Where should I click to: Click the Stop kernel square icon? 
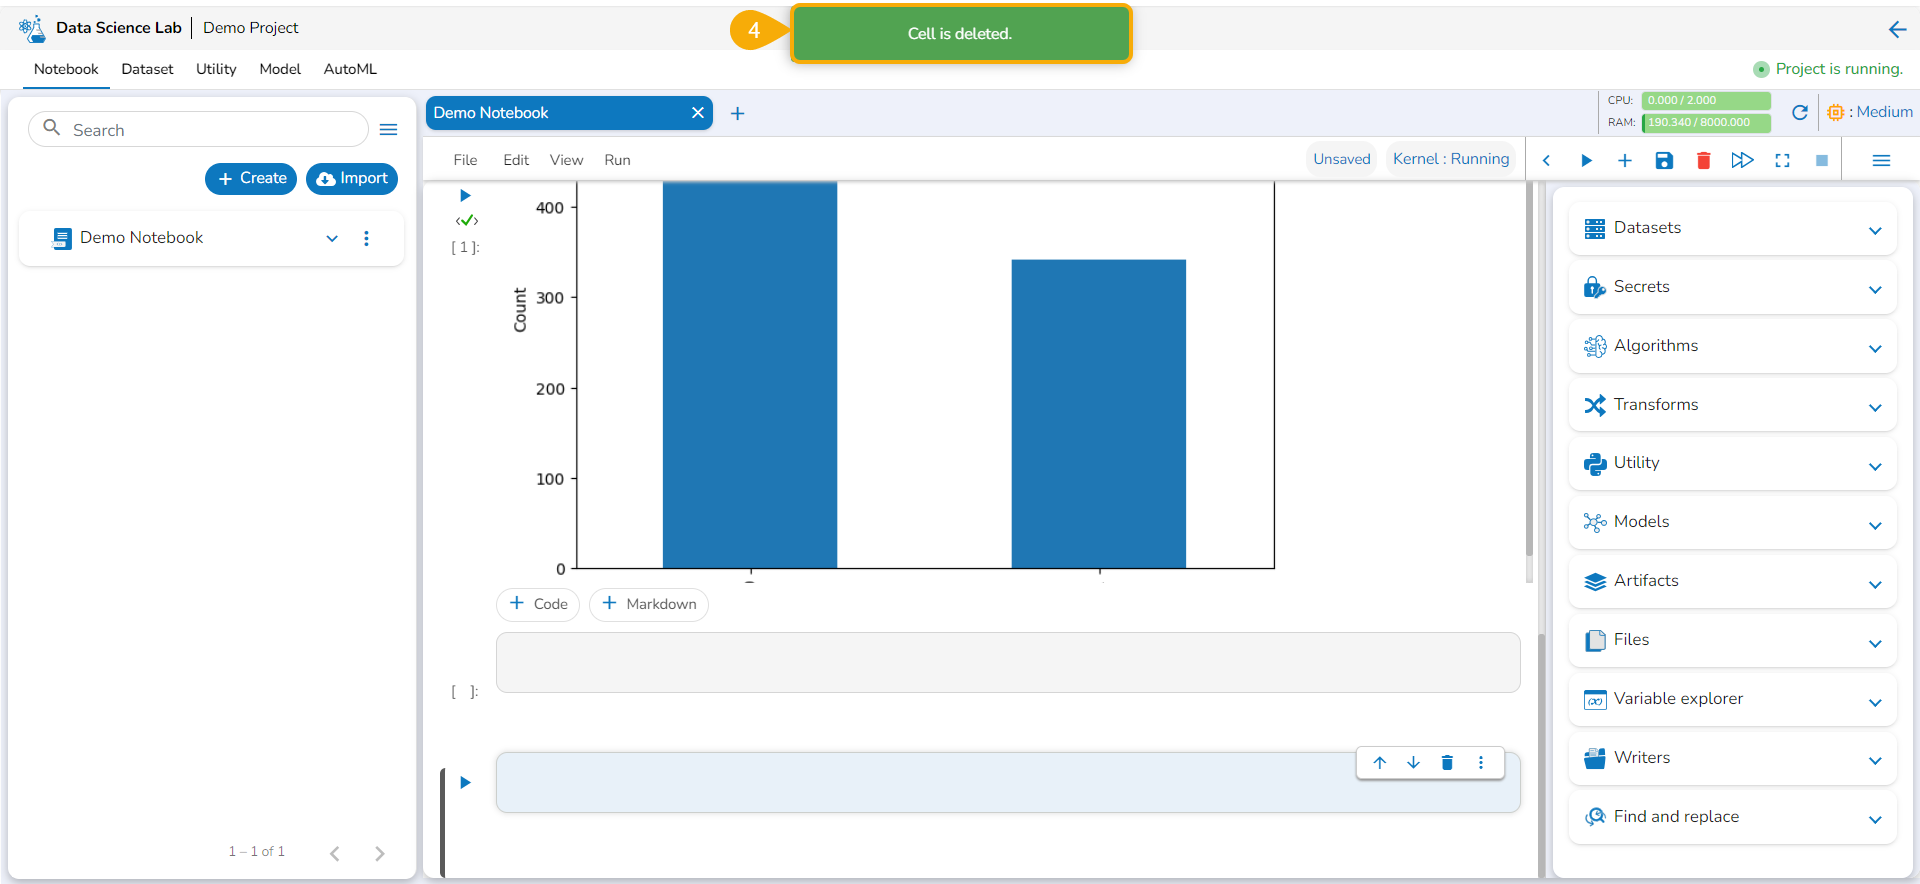pyautogui.click(x=1821, y=161)
